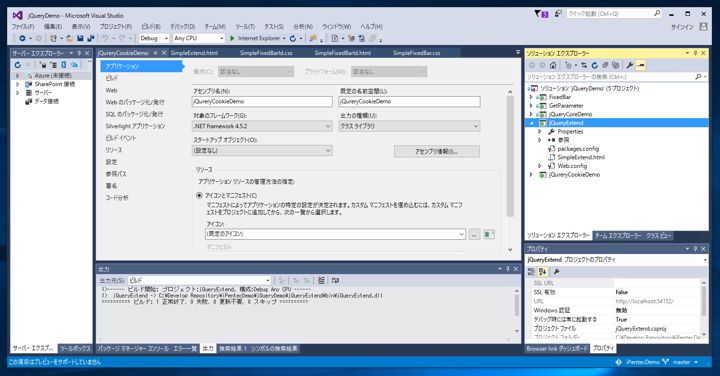Open the ファイル(F) menu

tap(23, 27)
